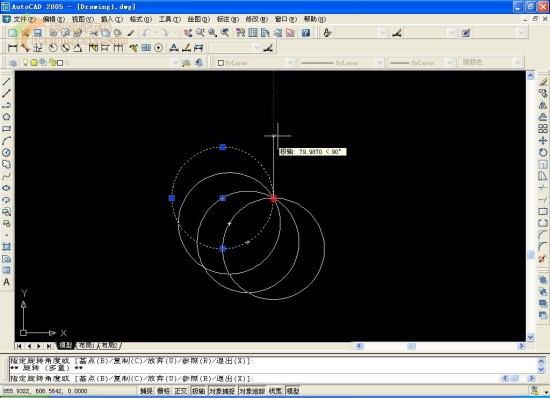Click the red hot grip on circle

coord(274,198)
